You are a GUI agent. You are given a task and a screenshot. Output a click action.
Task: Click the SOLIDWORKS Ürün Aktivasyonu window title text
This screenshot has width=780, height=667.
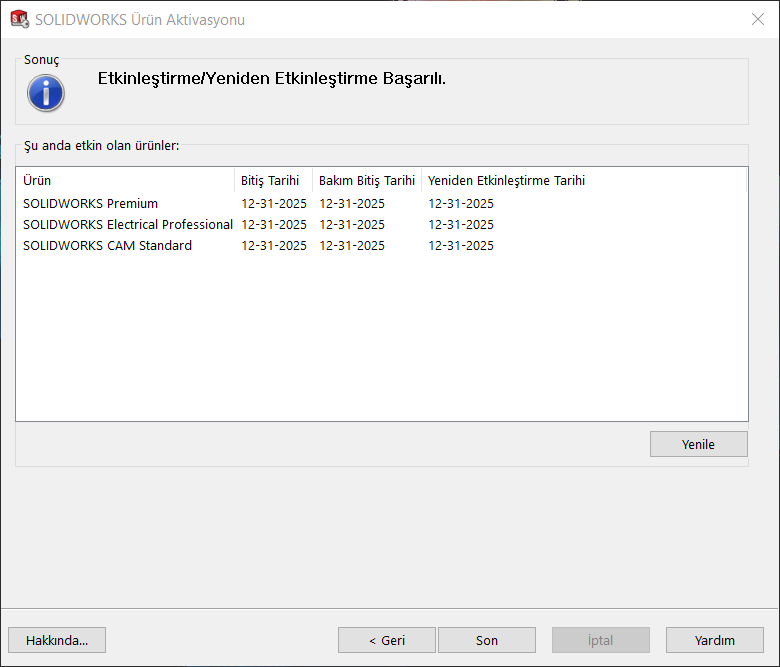[x=140, y=19]
